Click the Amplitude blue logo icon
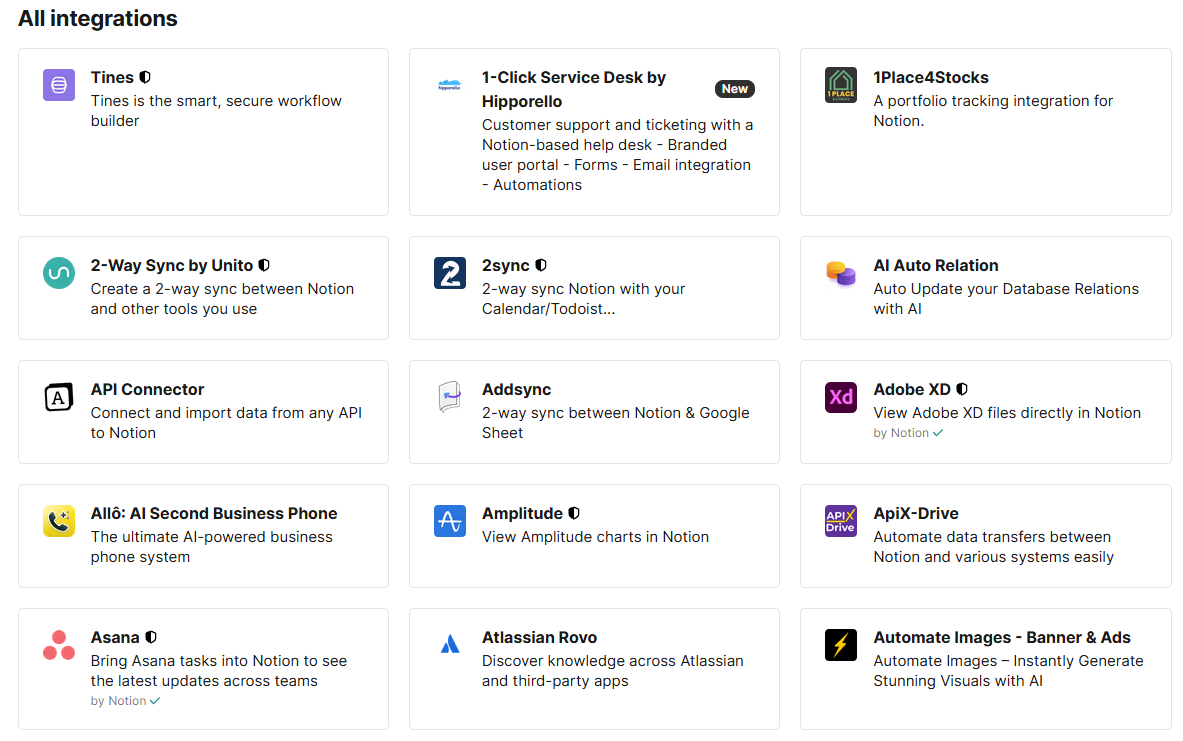1183x741 pixels. (x=450, y=521)
